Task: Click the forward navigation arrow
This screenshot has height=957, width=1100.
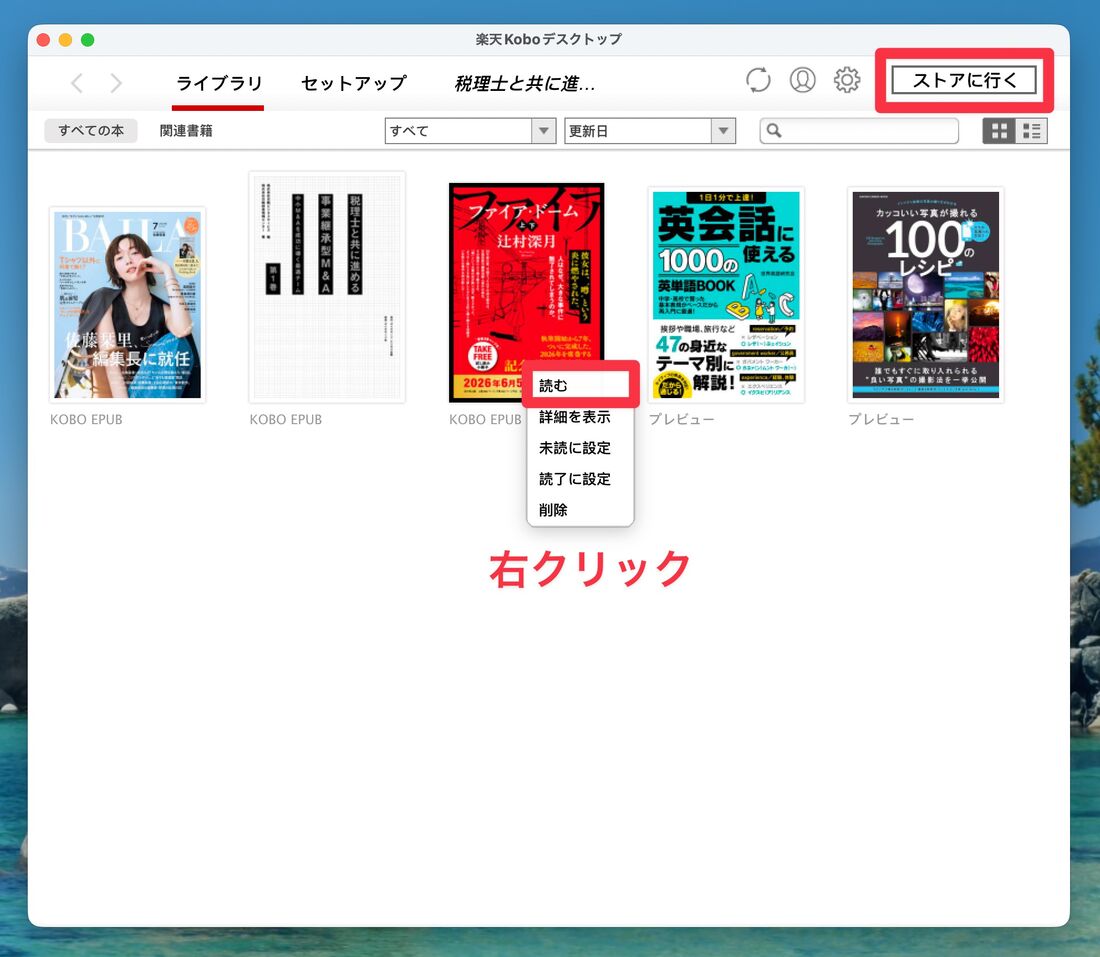Action: pyautogui.click(x=116, y=83)
